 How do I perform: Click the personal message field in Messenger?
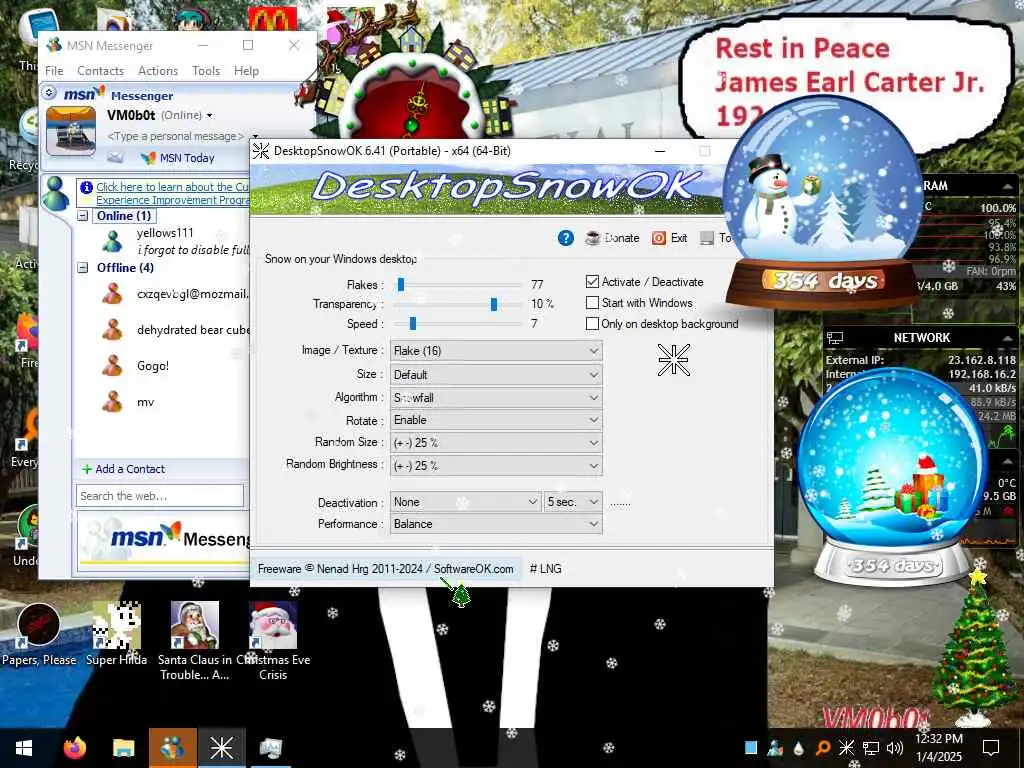pyautogui.click(x=175, y=136)
